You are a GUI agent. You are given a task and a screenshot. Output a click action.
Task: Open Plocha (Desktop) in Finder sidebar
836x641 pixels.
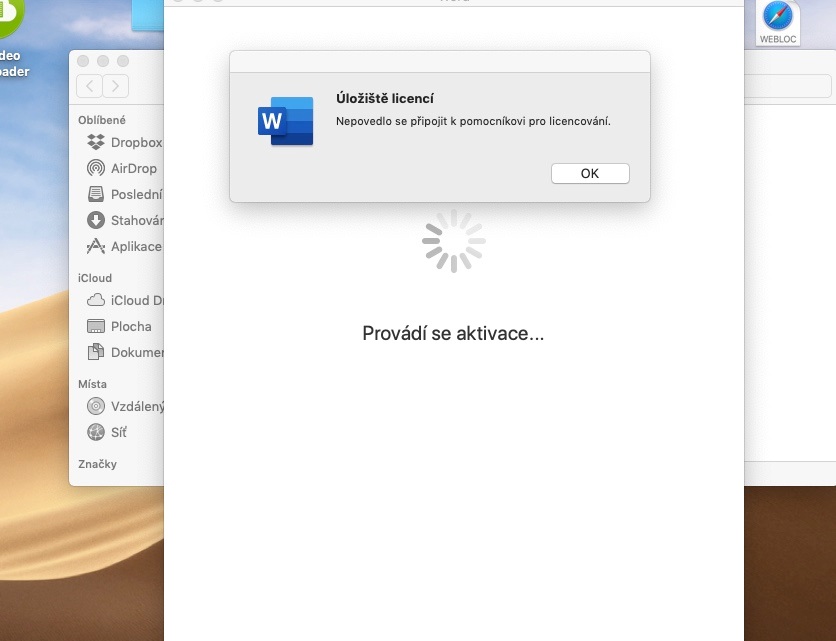[119, 326]
